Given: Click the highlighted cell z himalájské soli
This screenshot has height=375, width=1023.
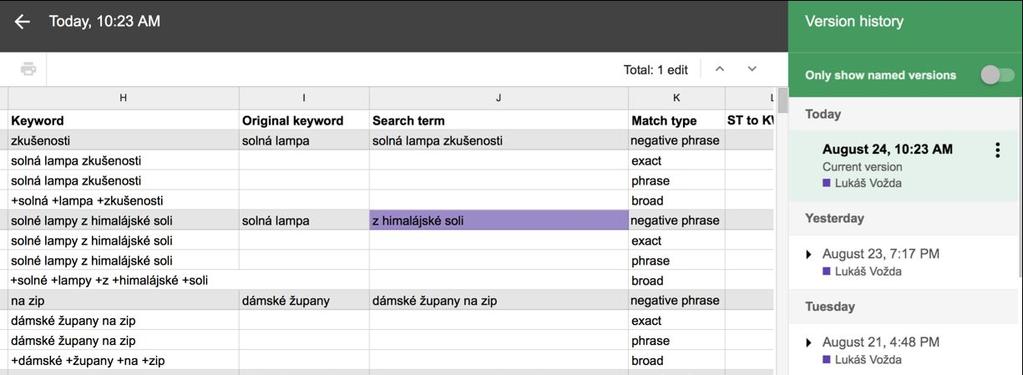Looking at the screenshot, I should (x=498, y=220).
